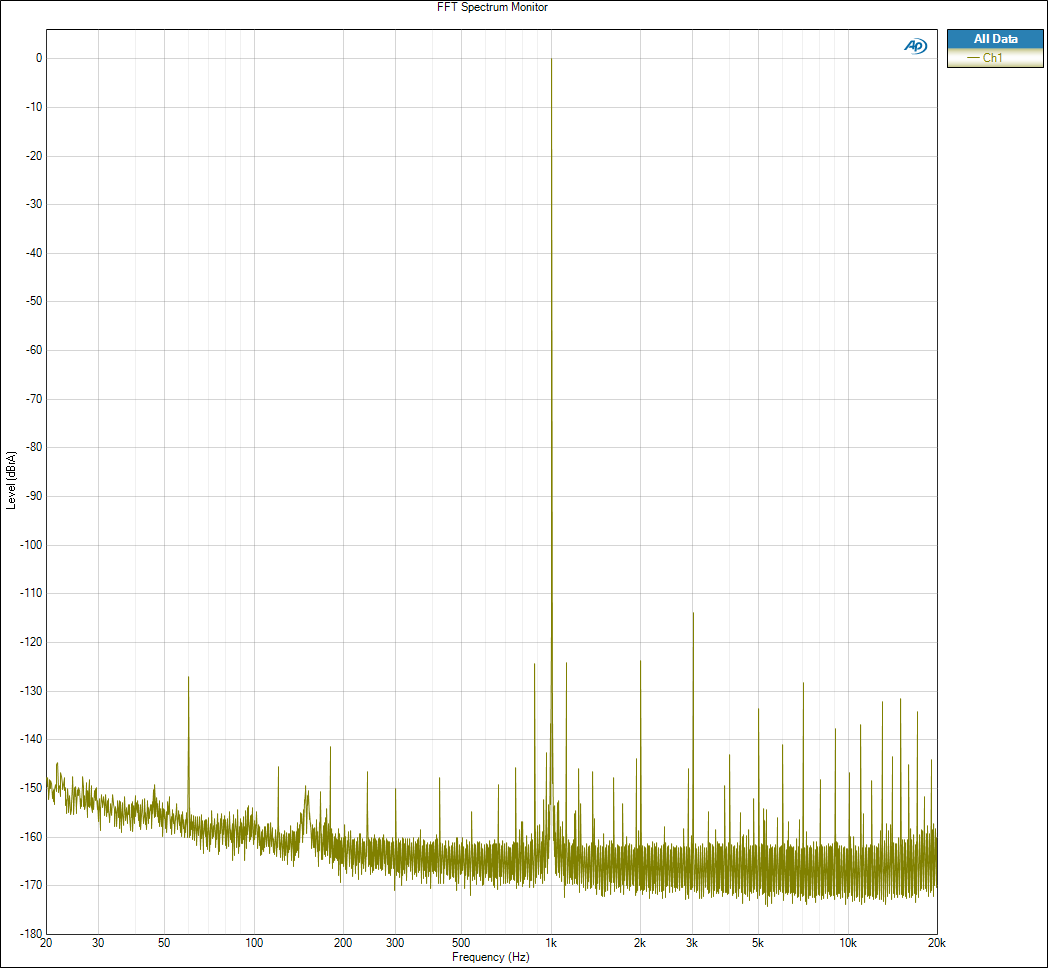Click the 500 frequency axis tick label
Viewport: 1048px width, 968px height.
coord(461,943)
